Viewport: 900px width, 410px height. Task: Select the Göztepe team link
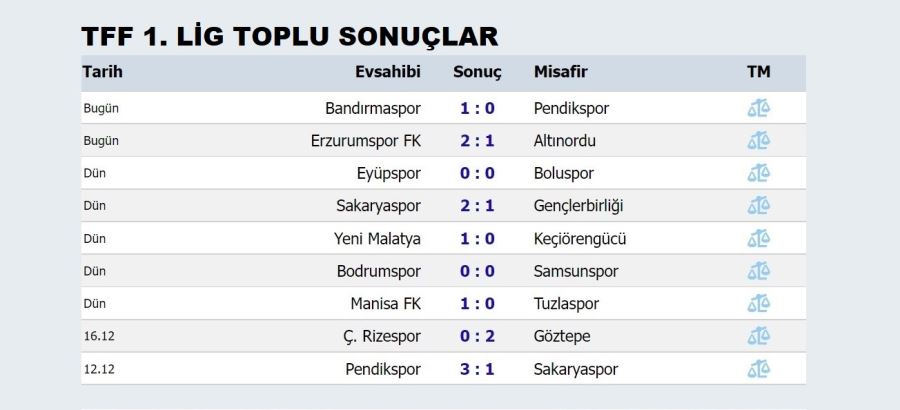(x=562, y=336)
